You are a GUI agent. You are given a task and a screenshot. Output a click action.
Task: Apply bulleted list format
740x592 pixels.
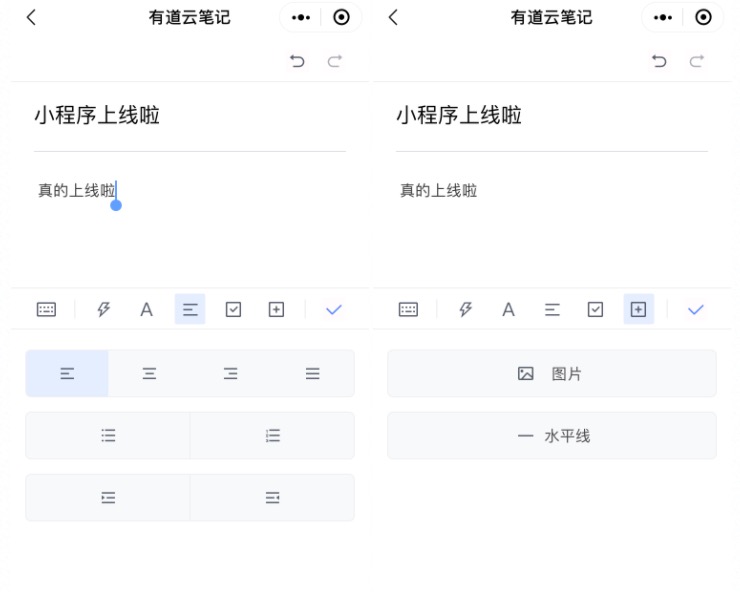pos(108,435)
